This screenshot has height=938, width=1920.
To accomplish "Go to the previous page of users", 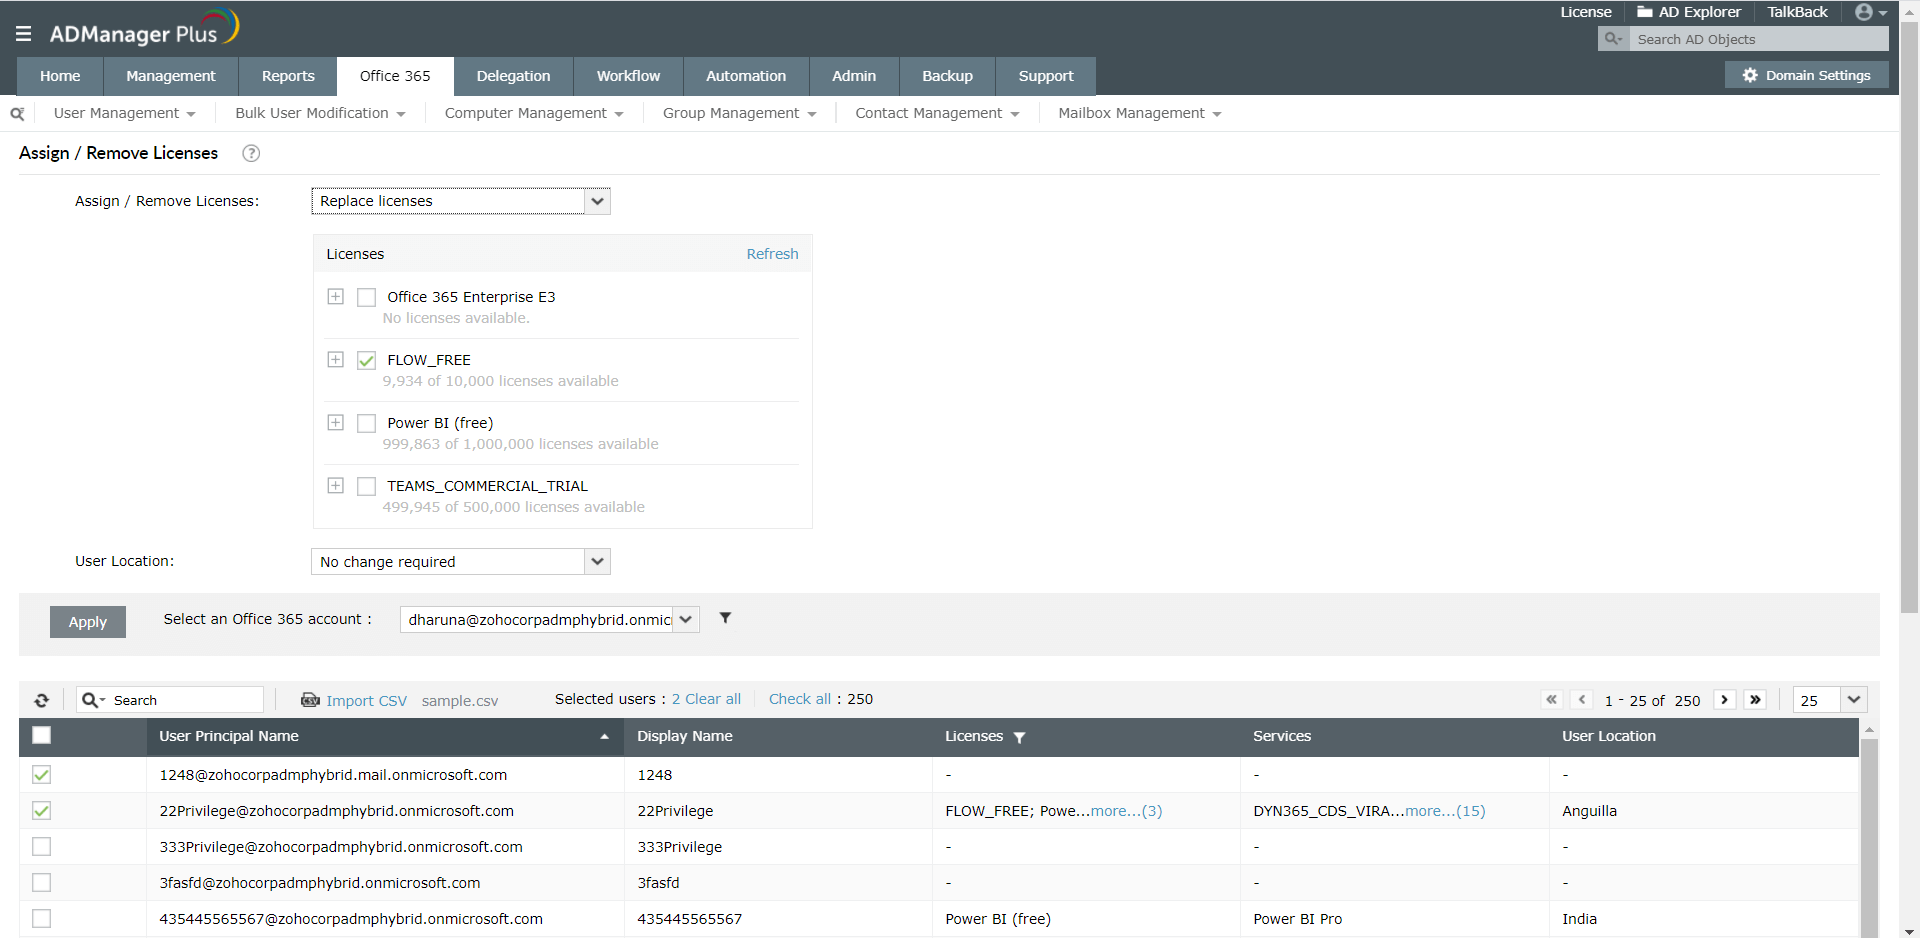I will (x=1582, y=700).
